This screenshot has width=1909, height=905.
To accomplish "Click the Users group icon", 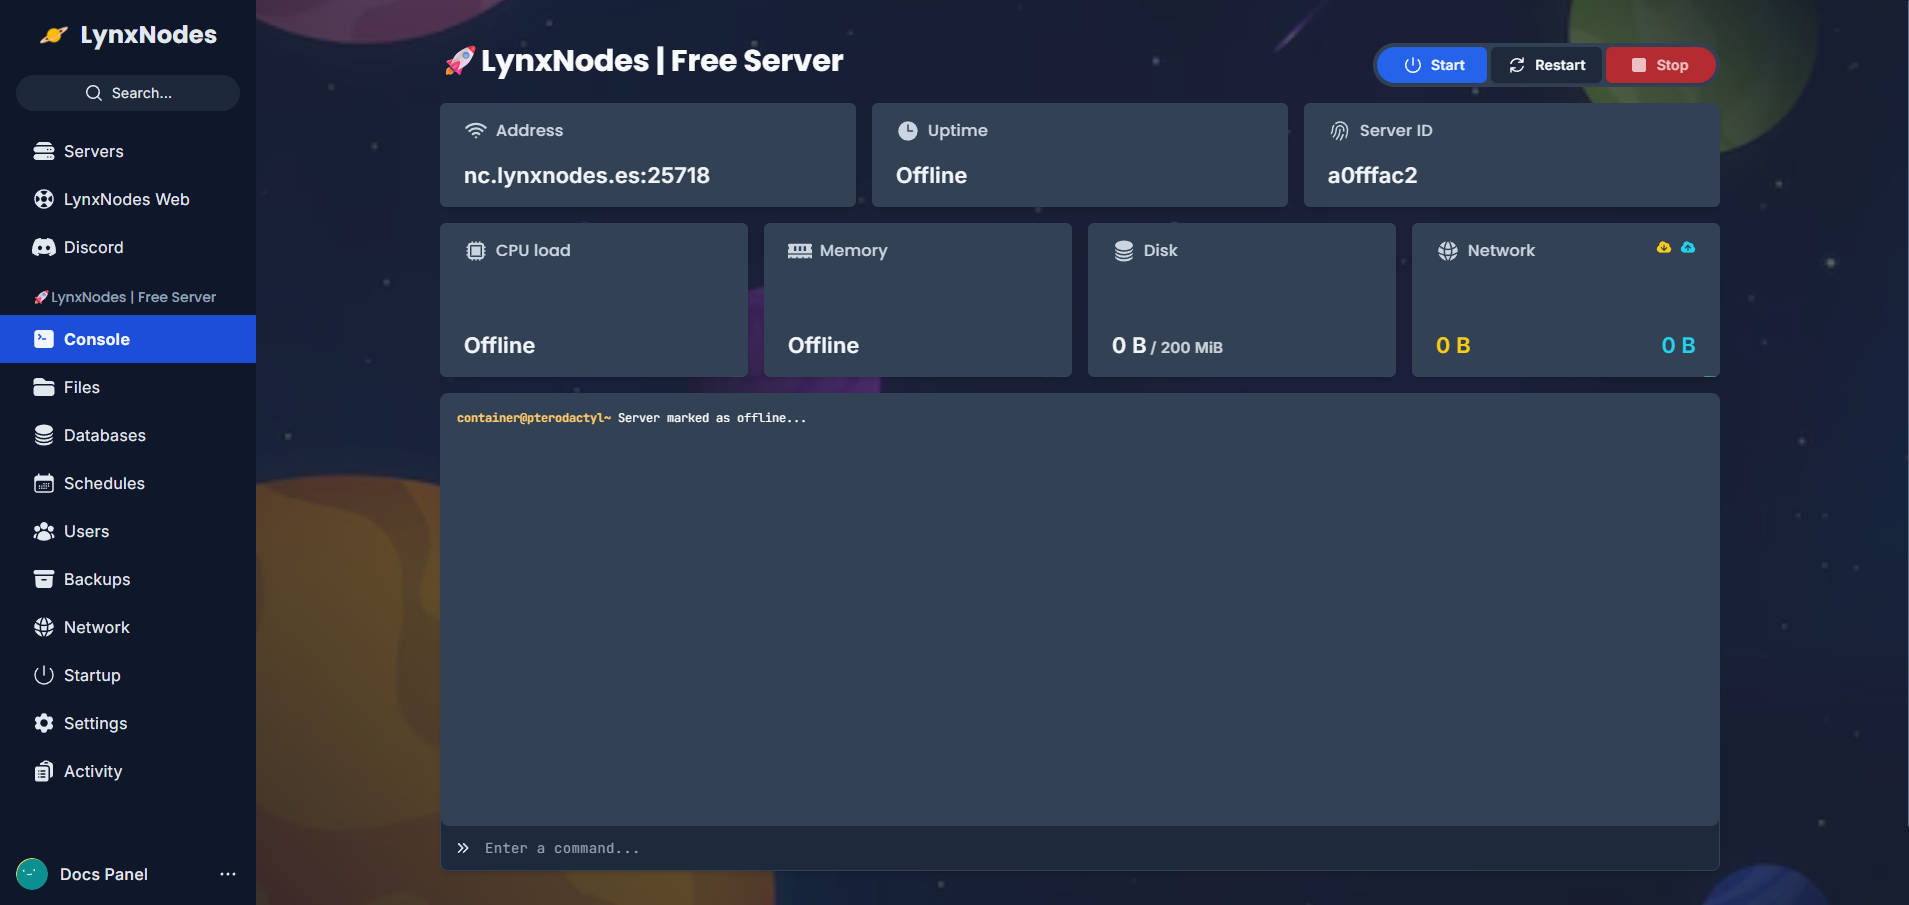I will 44,531.
